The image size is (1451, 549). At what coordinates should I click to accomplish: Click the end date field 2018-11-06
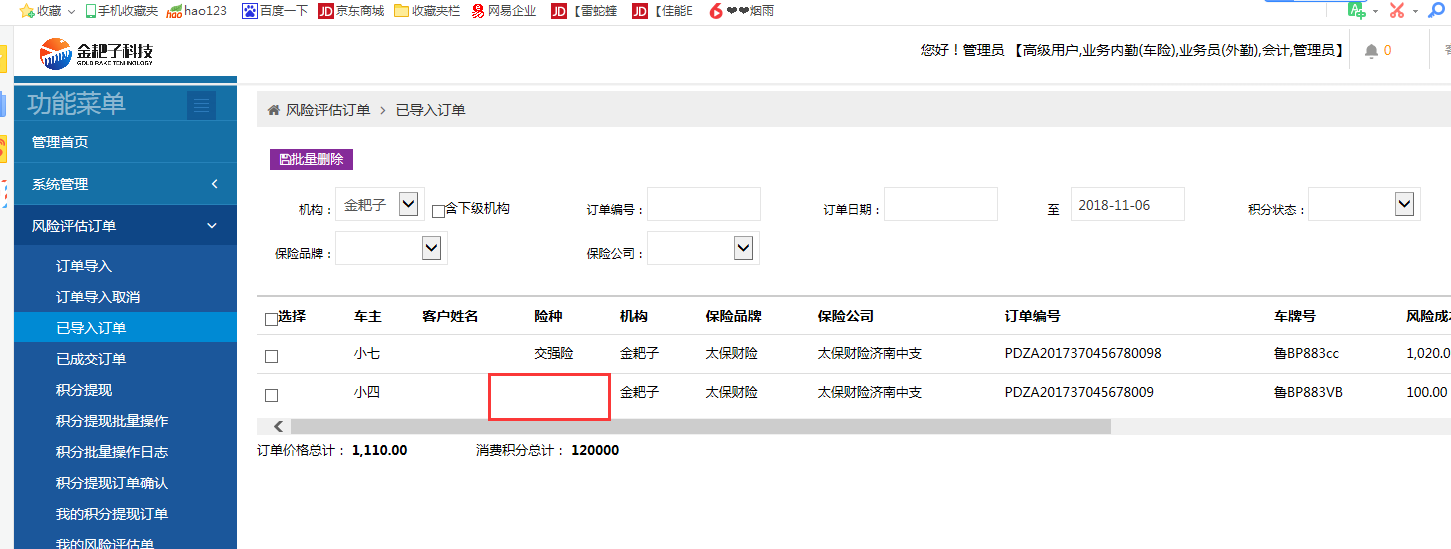[x=1128, y=204]
